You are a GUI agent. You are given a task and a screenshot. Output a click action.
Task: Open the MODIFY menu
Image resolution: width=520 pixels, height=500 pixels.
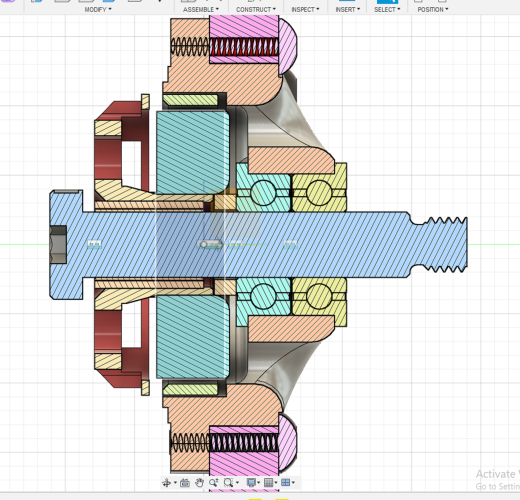[x=98, y=9]
